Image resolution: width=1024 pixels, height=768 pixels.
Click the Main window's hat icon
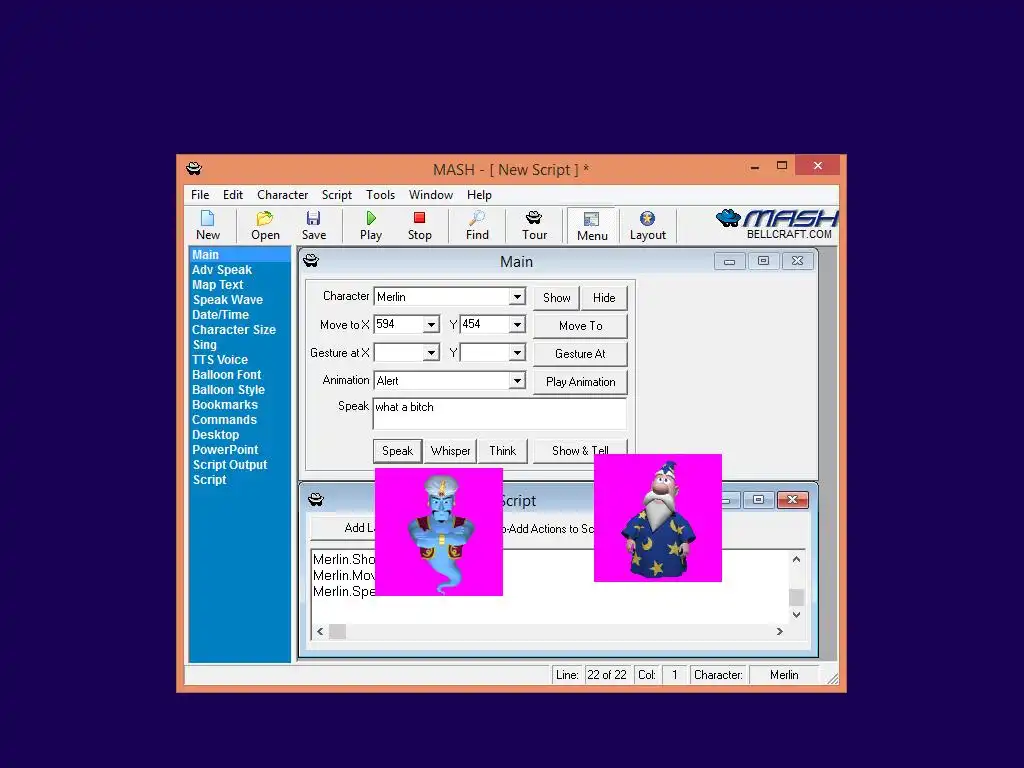311,261
